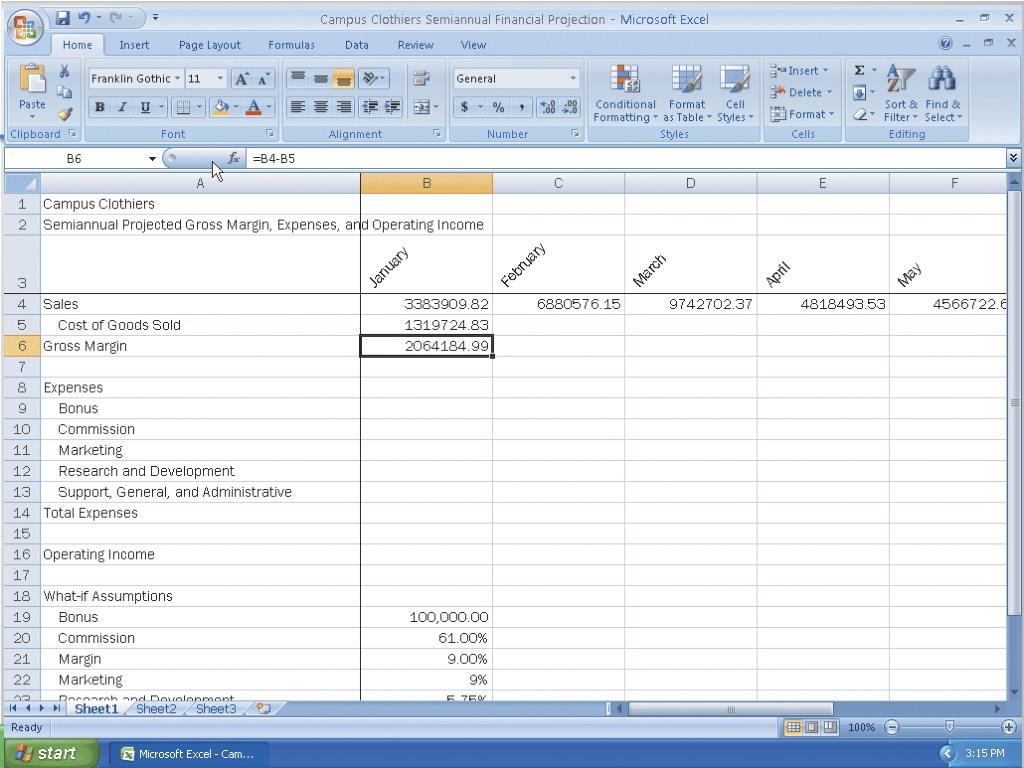The height and width of the screenshot is (768, 1024).
Task: Click Microsoft Excel taskbar button
Action: pos(189,754)
